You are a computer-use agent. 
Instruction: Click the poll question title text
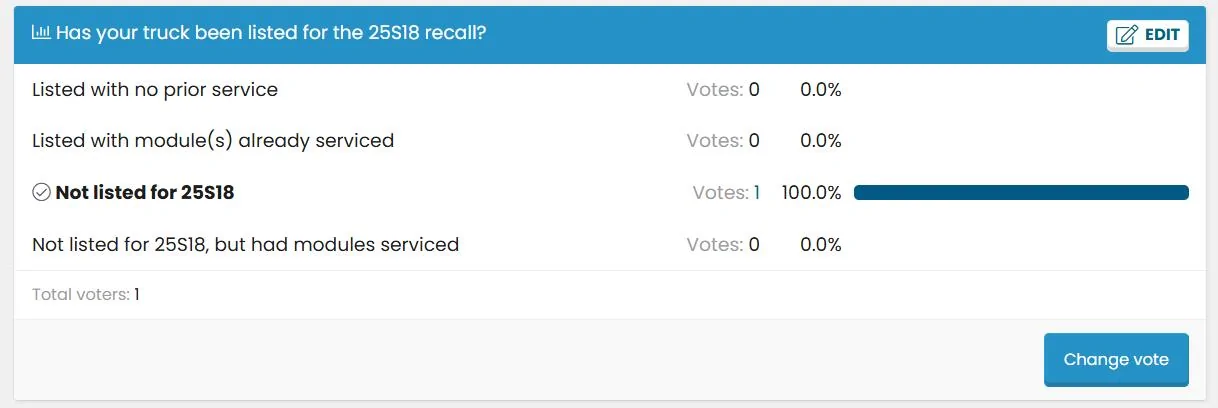pyautogui.click(x=271, y=33)
